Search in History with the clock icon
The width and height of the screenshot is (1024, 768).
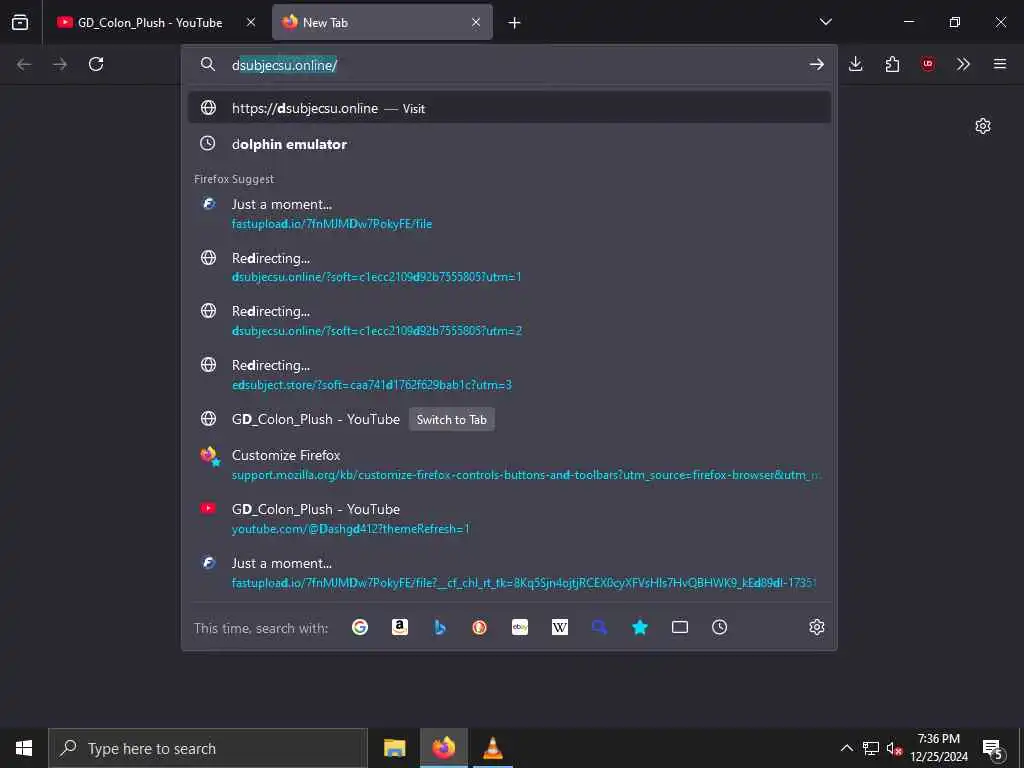(x=720, y=627)
